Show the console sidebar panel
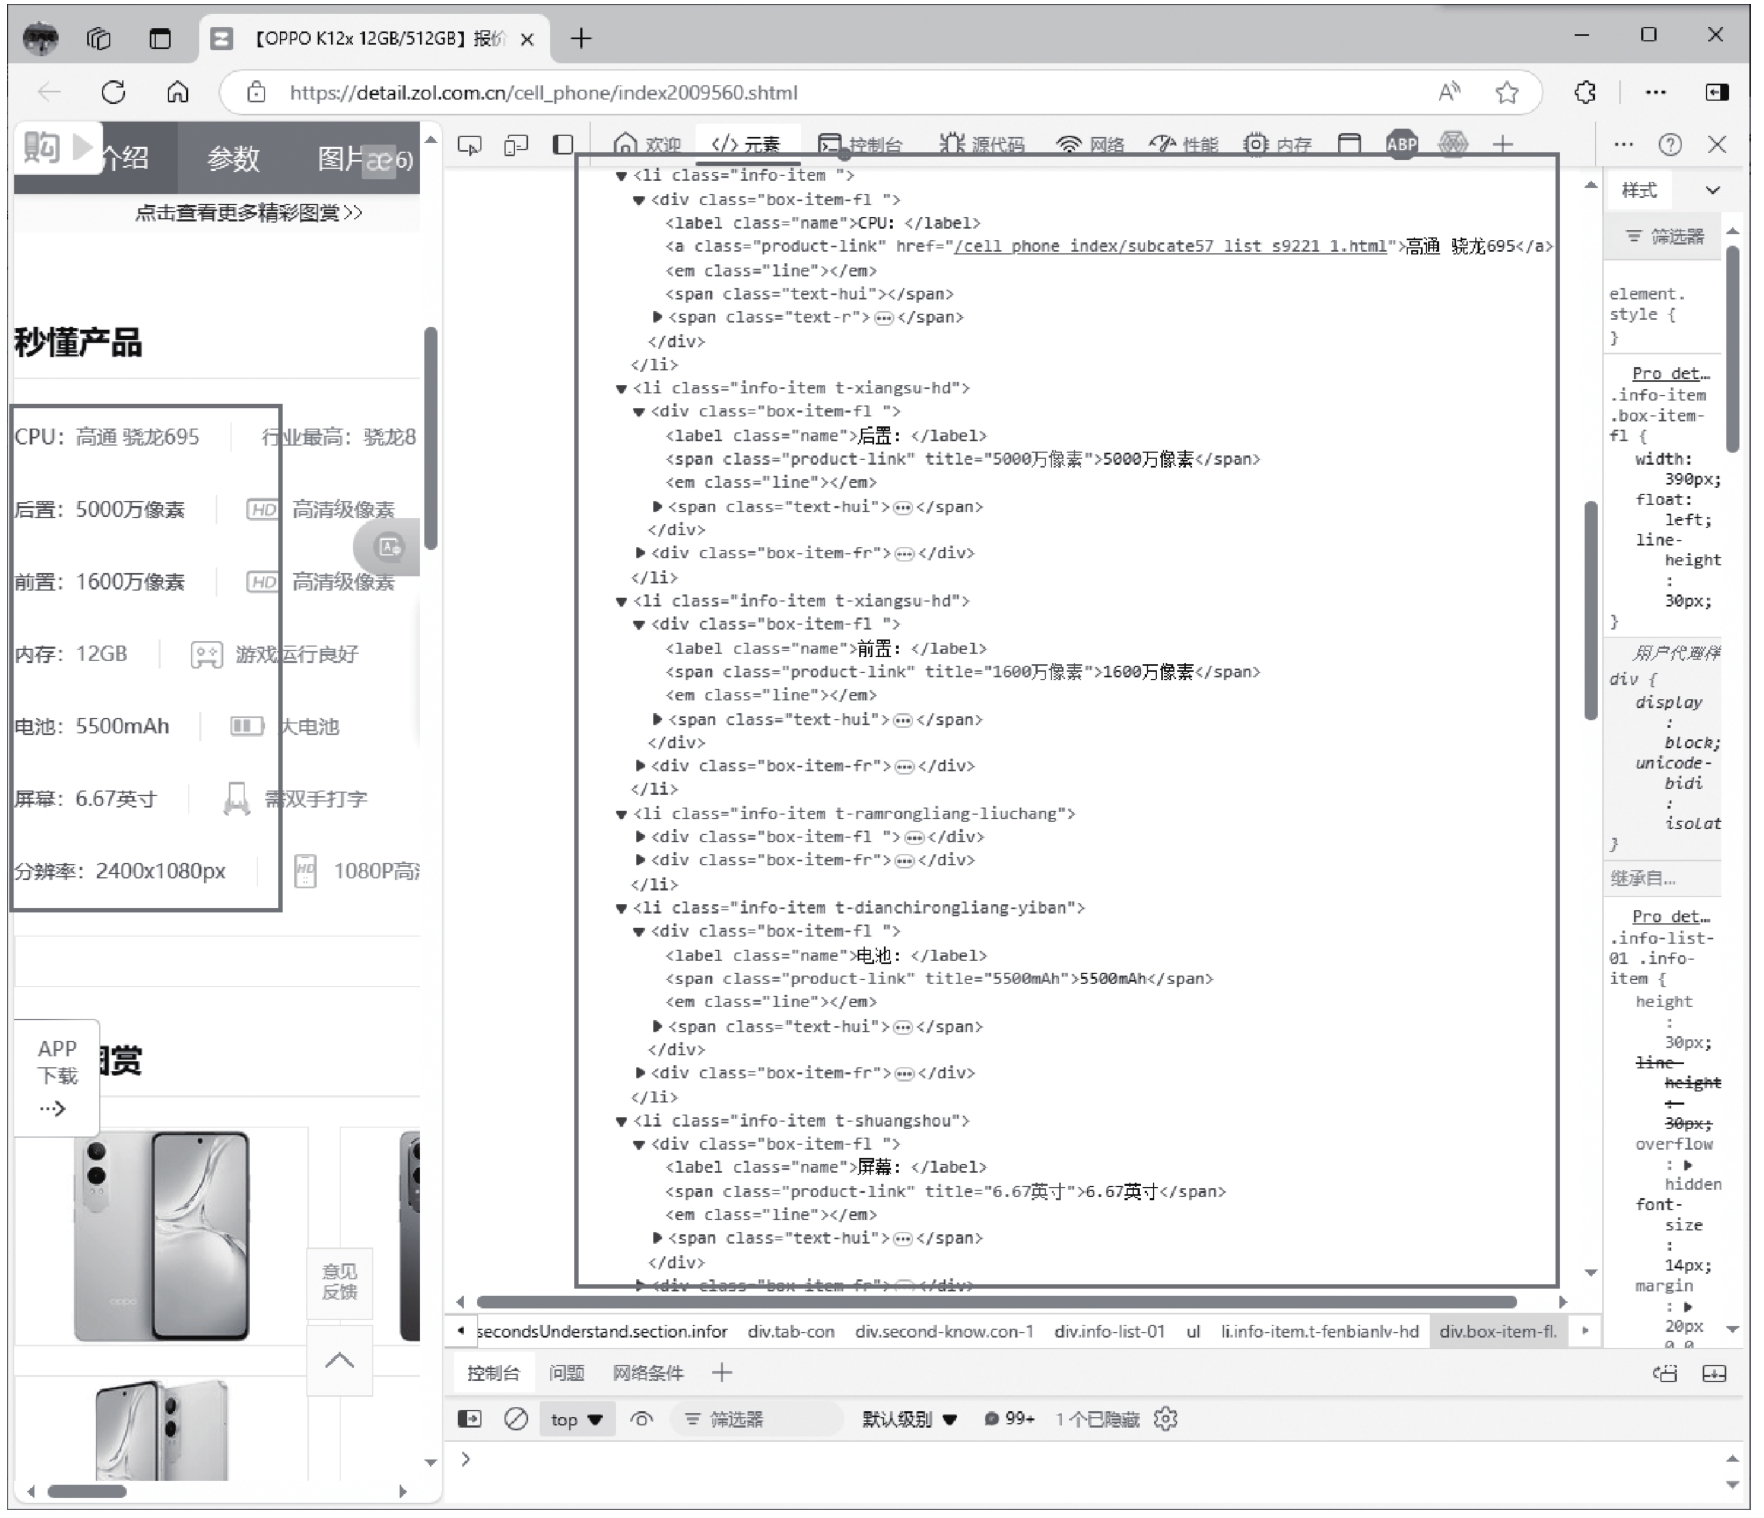The width and height of the screenshot is (1764, 1518). click(x=469, y=1419)
